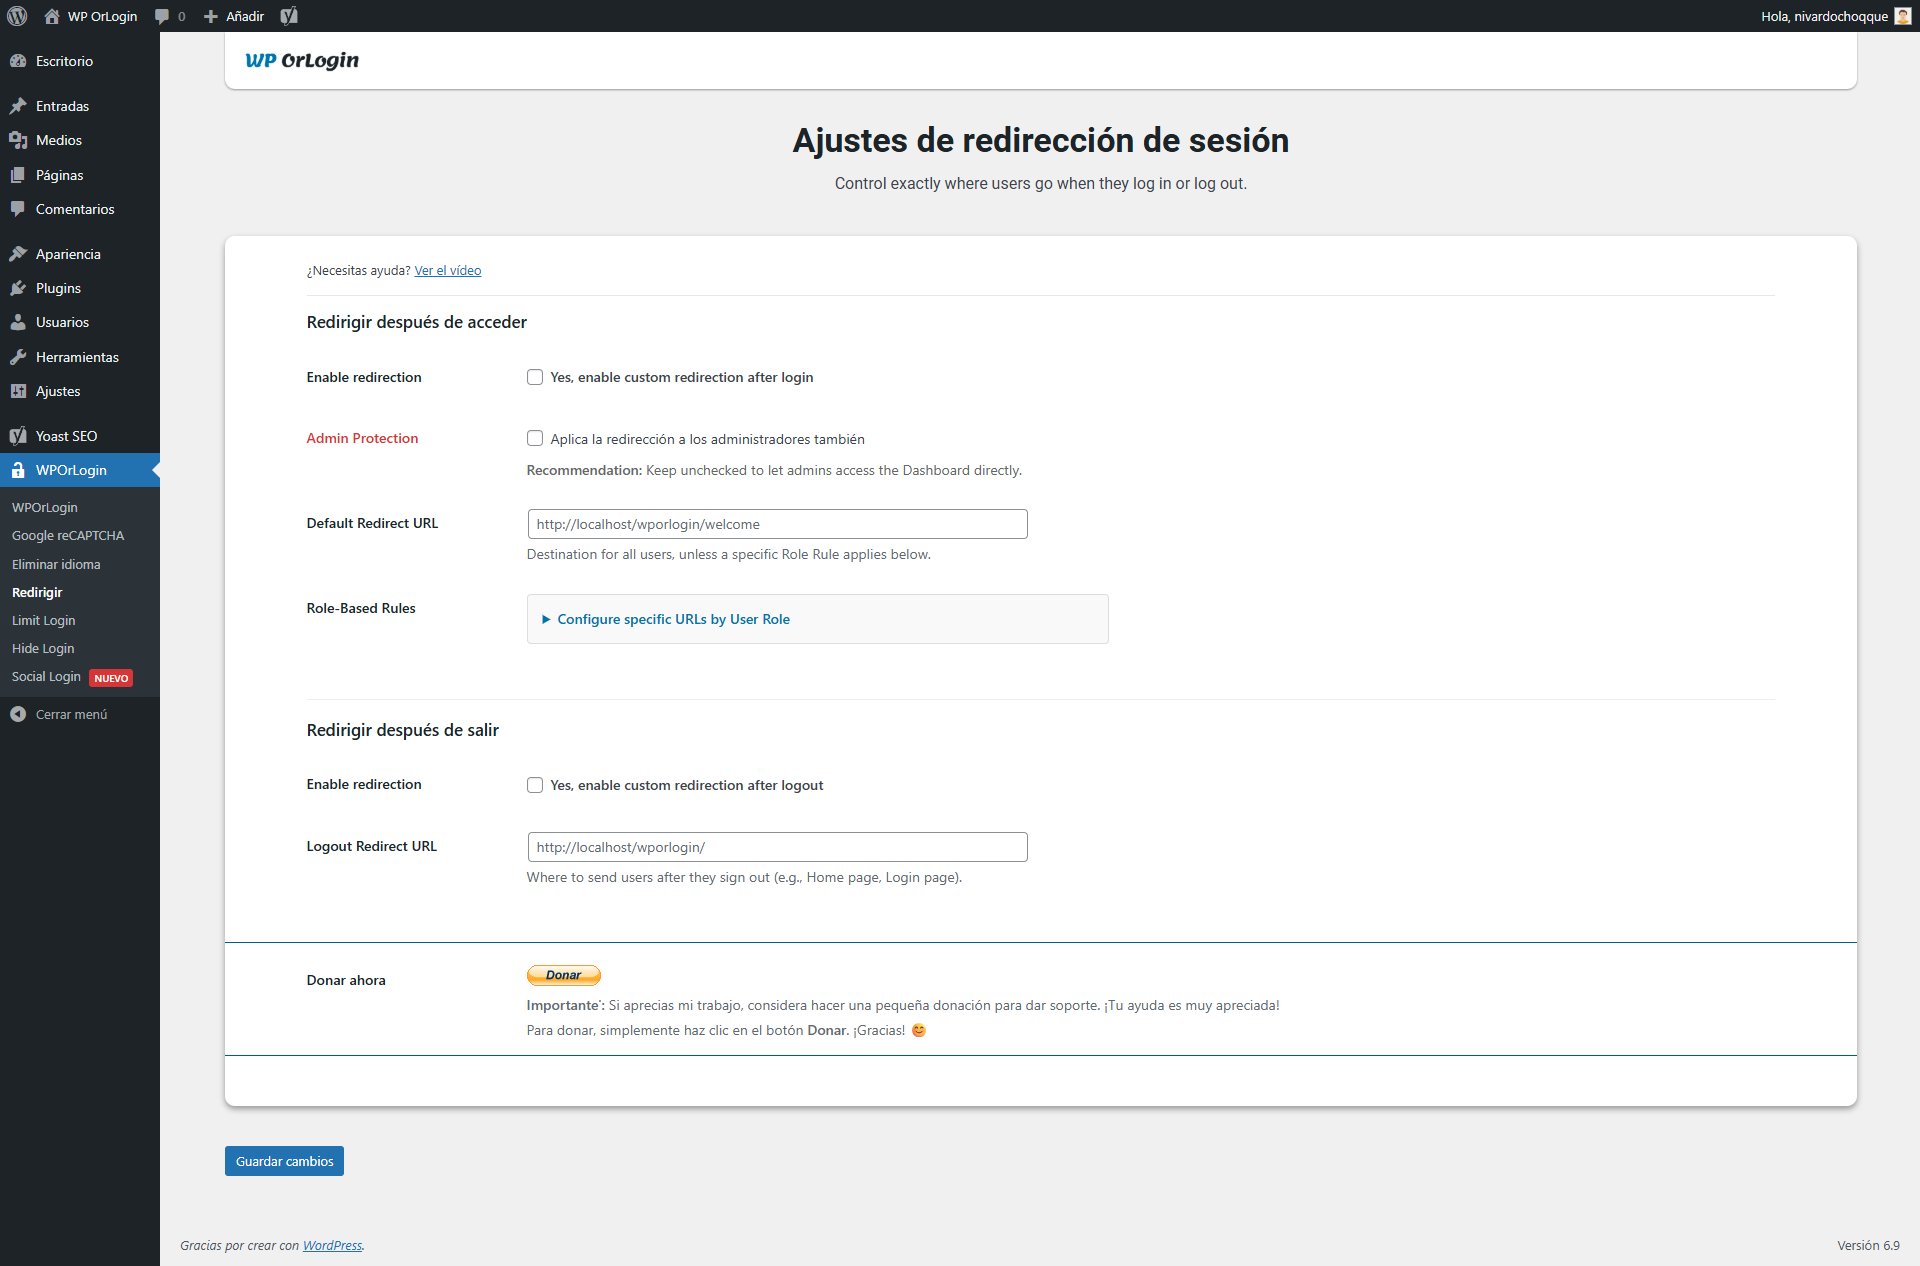Open Usuarios via the user icon
The image size is (1920, 1266).
tap(19, 322)
